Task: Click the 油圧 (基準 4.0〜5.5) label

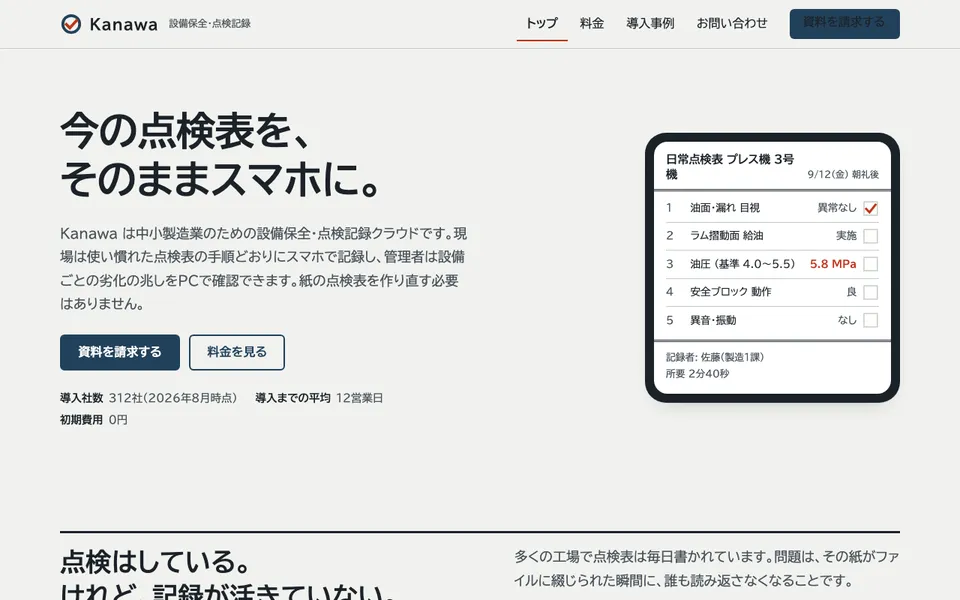Action: click(x=743, y=264)
